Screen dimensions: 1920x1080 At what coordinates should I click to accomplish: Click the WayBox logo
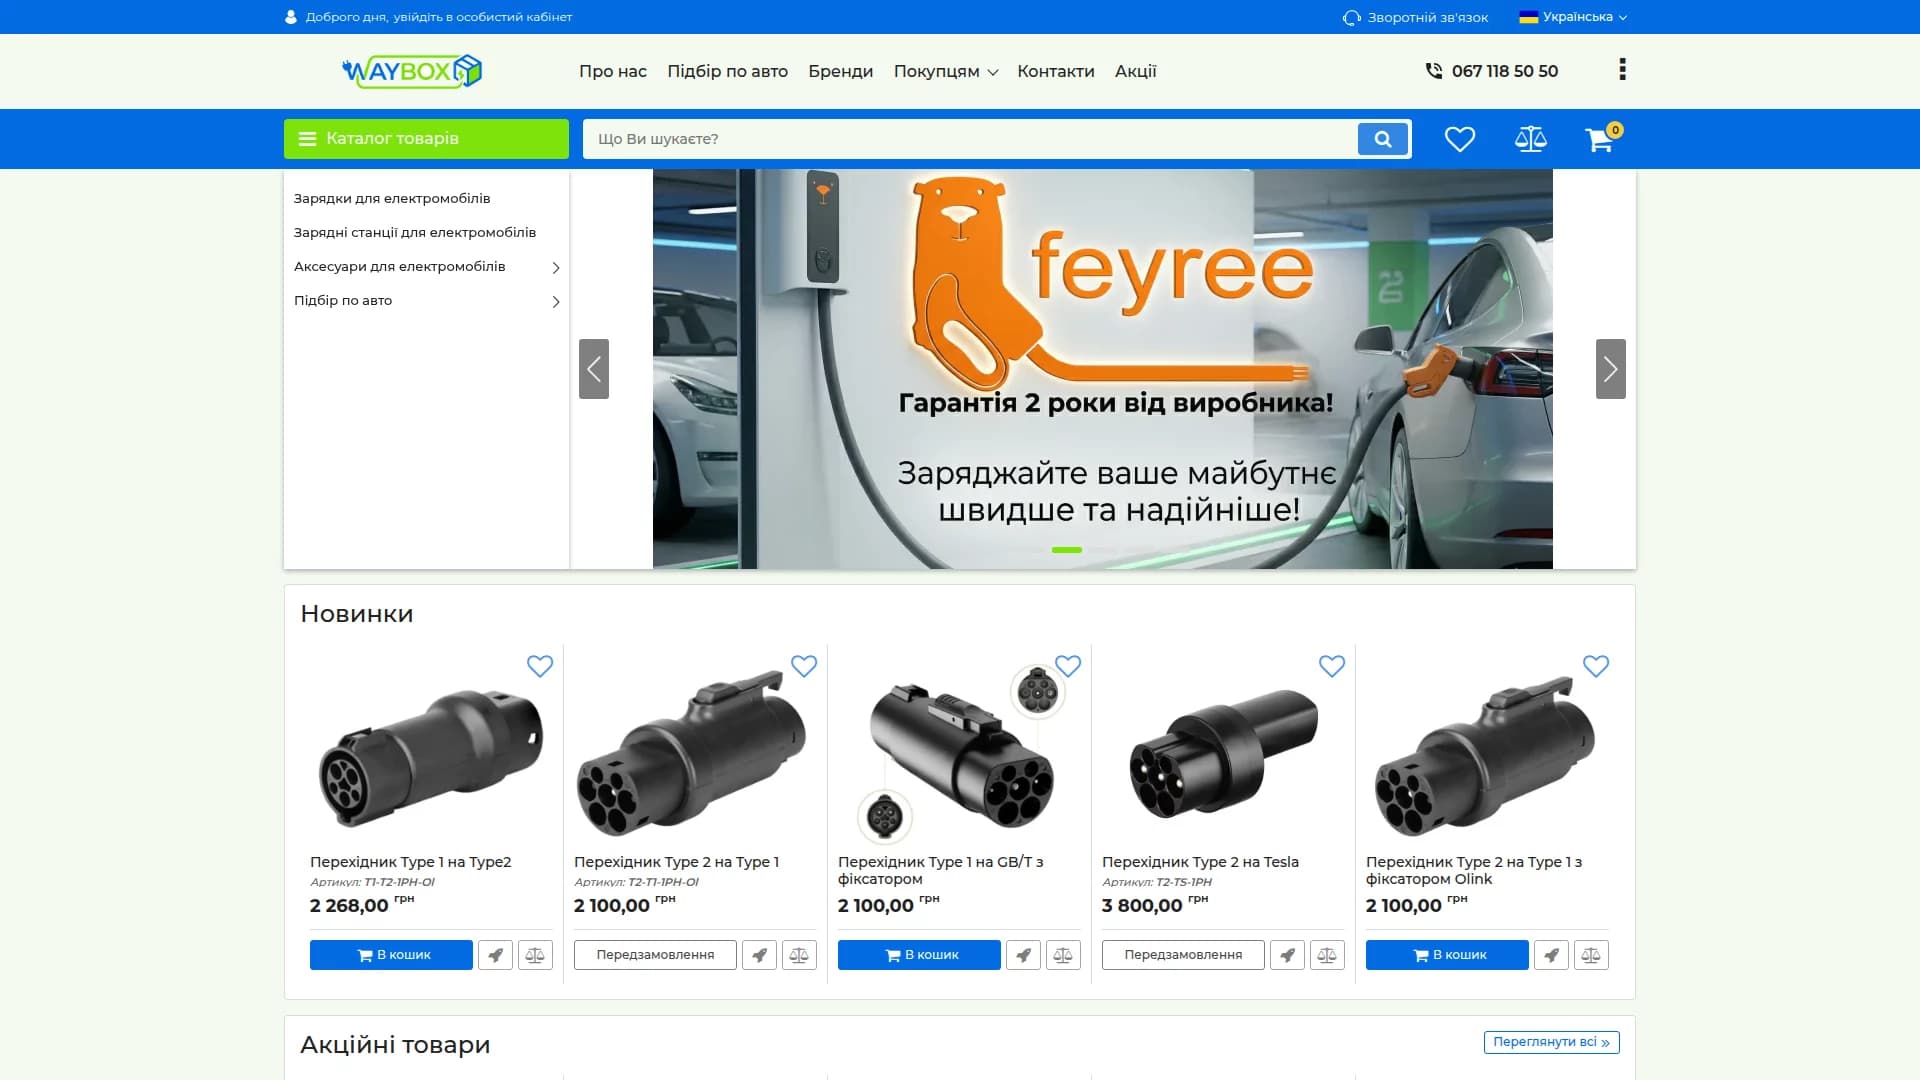[412, 71]
